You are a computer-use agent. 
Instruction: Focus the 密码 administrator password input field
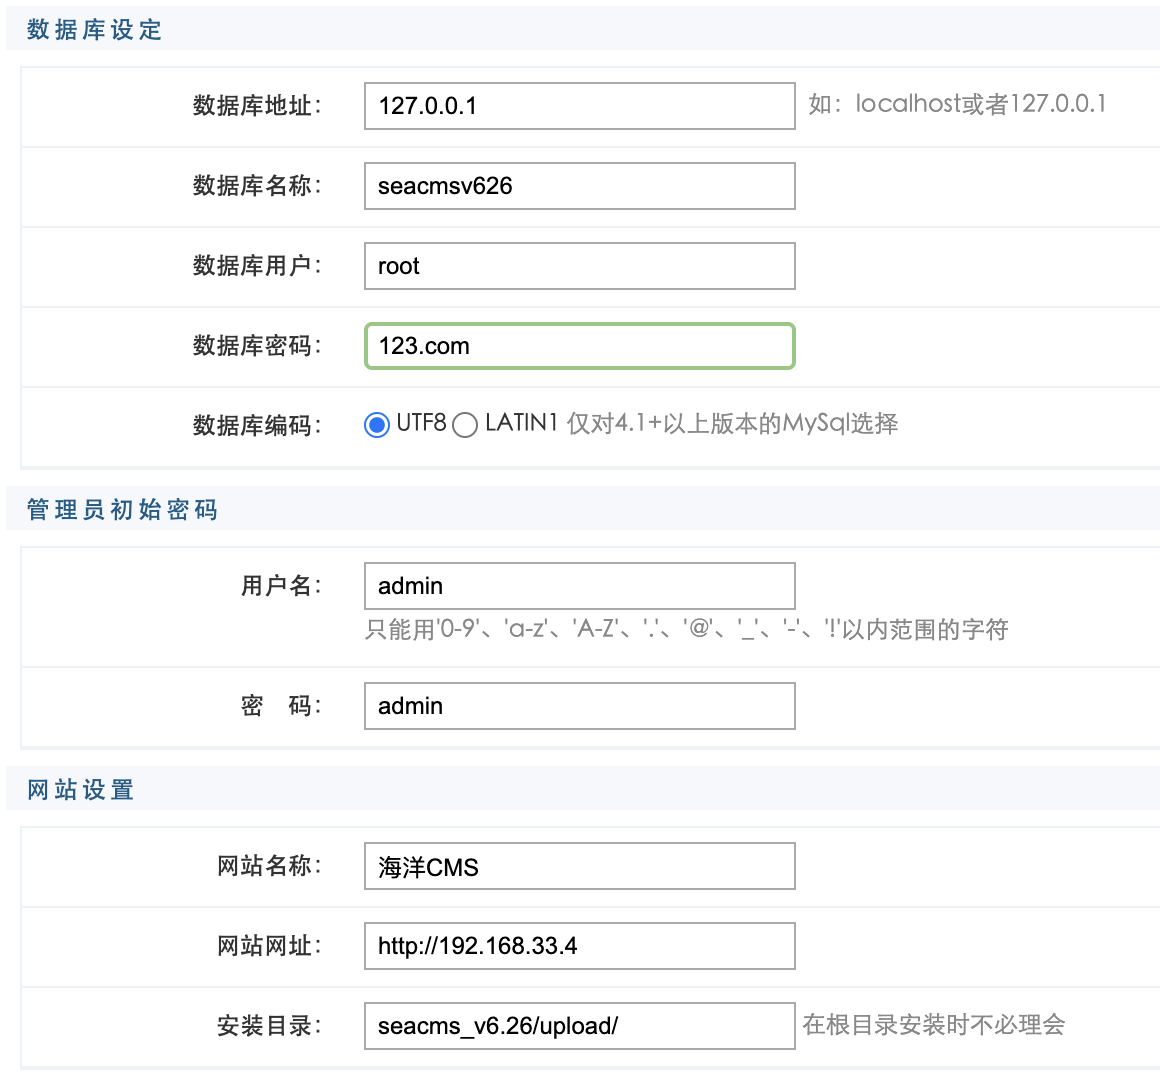[579, 706]
